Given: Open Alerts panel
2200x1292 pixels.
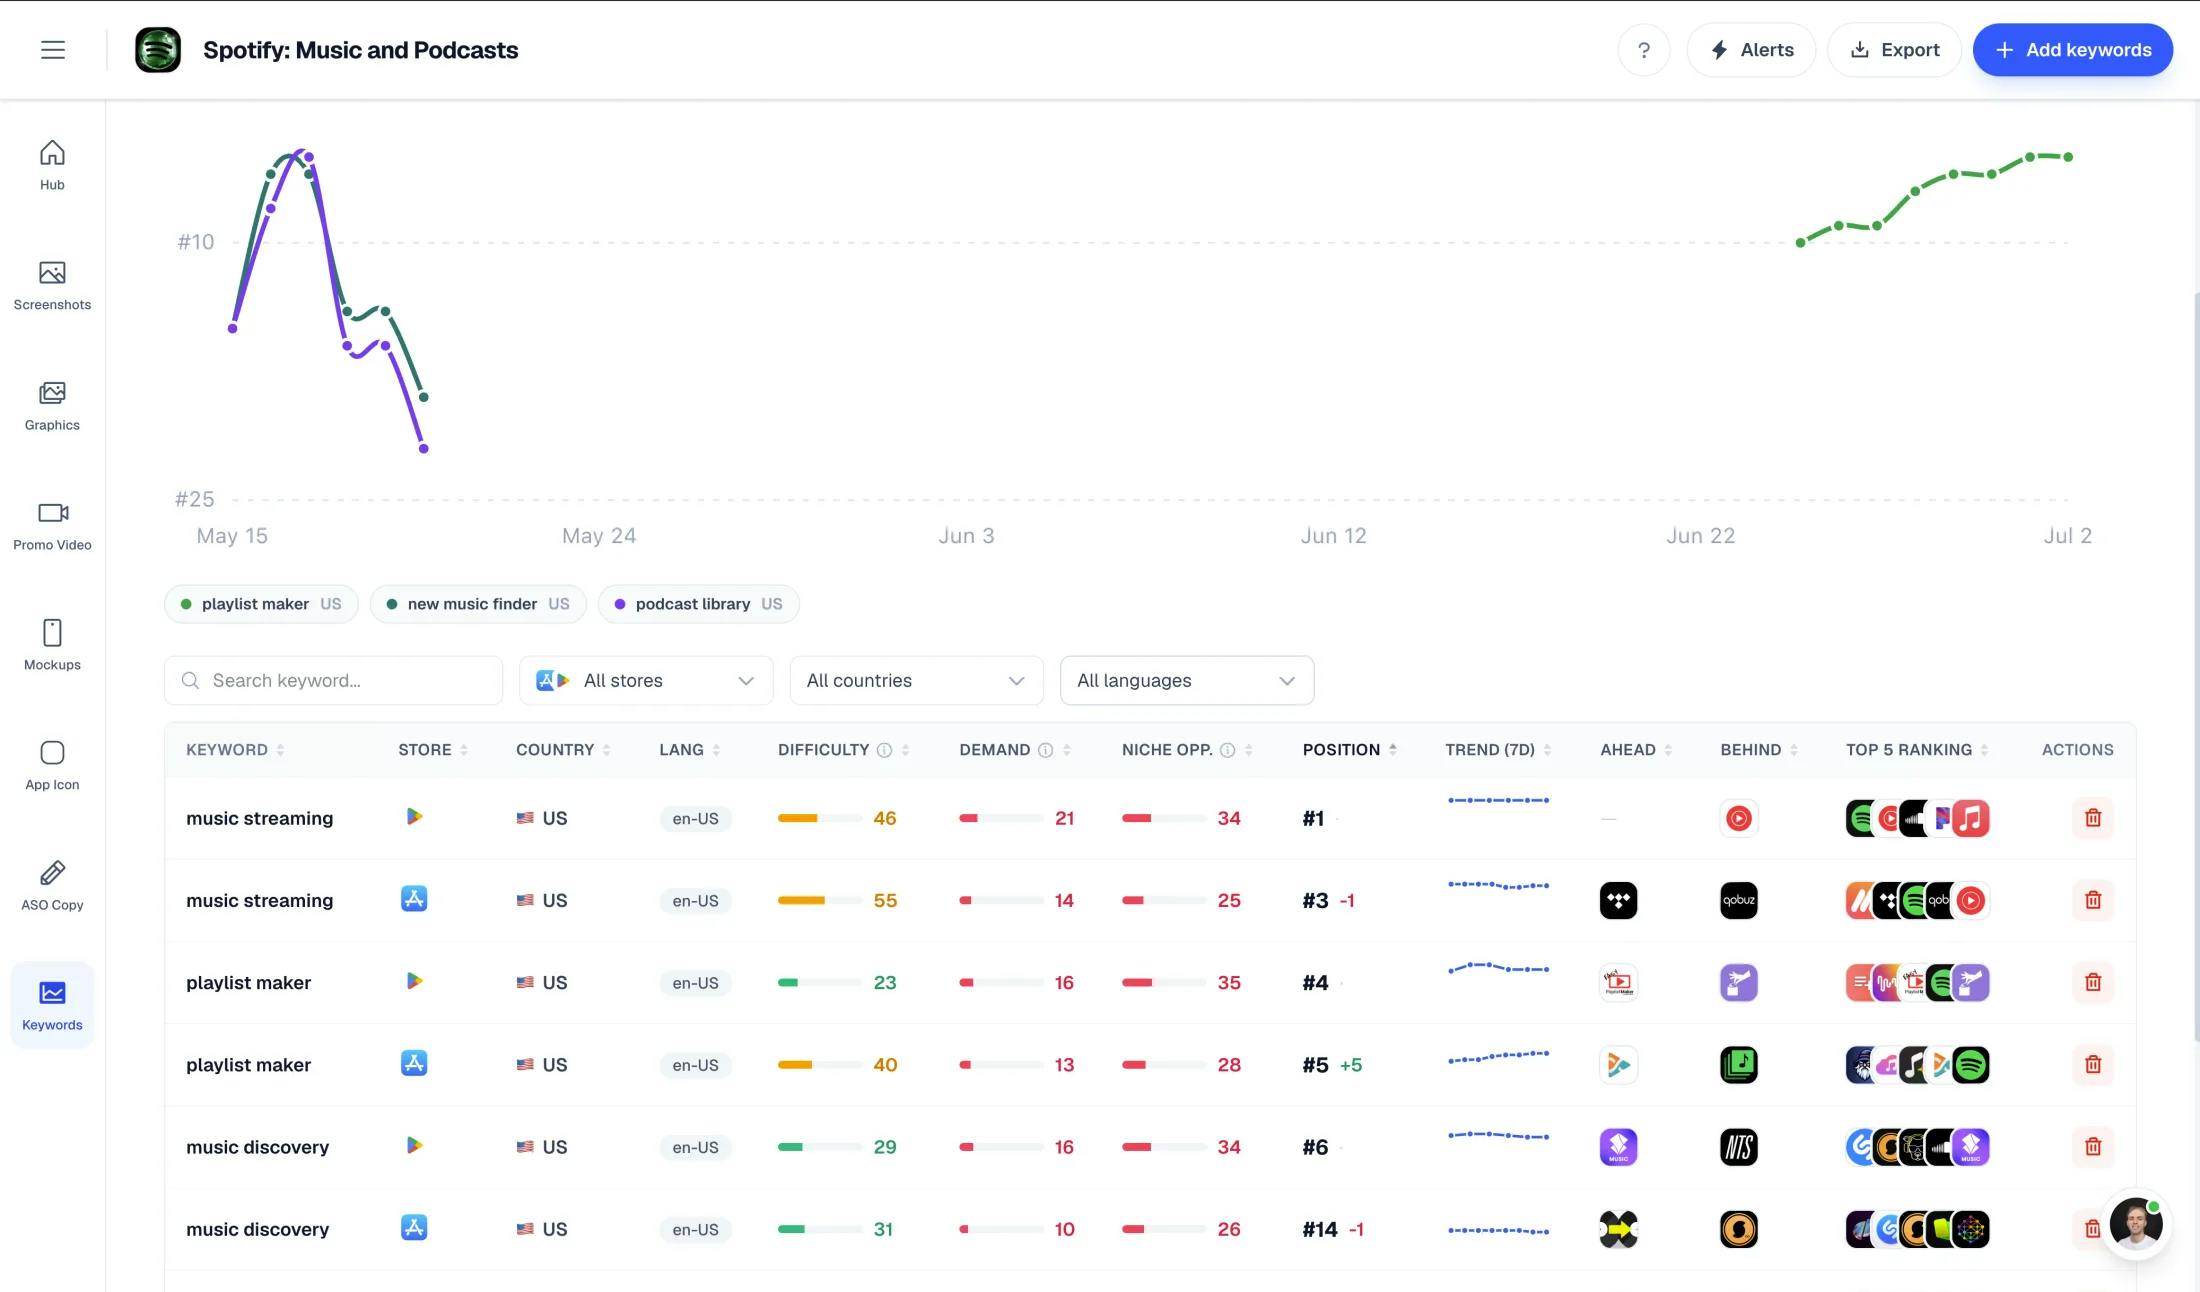Looking at the screenshot, I should pyautogui.click(x=1751, y=50).
